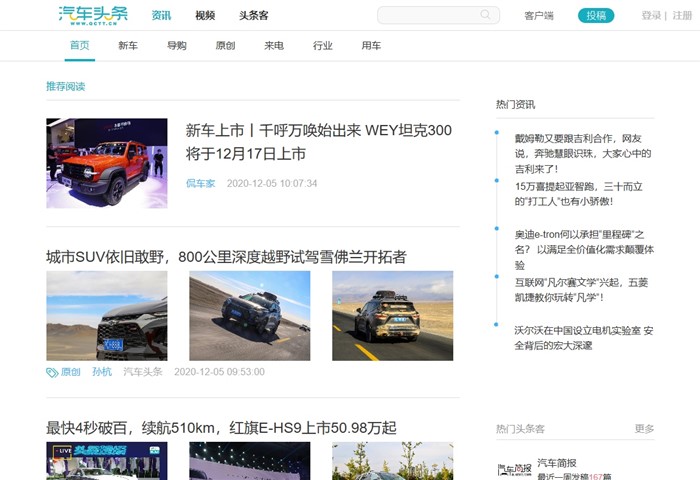Open hot news 戴姆勒又要跟吉利合作
The width and height of the screenshot is (700, 480).
coord(583,154)
